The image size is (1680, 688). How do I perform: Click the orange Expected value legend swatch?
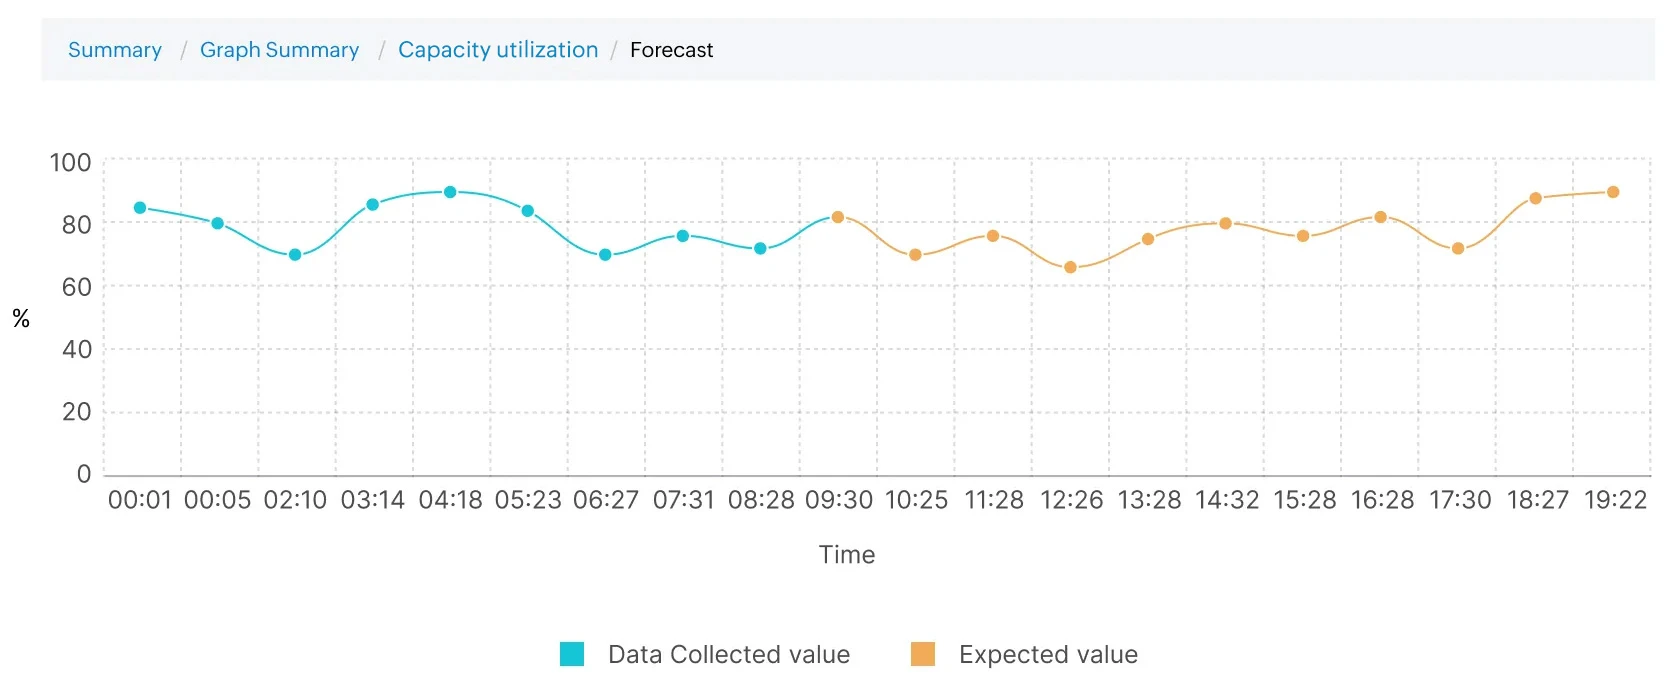(x=922, y=654)
